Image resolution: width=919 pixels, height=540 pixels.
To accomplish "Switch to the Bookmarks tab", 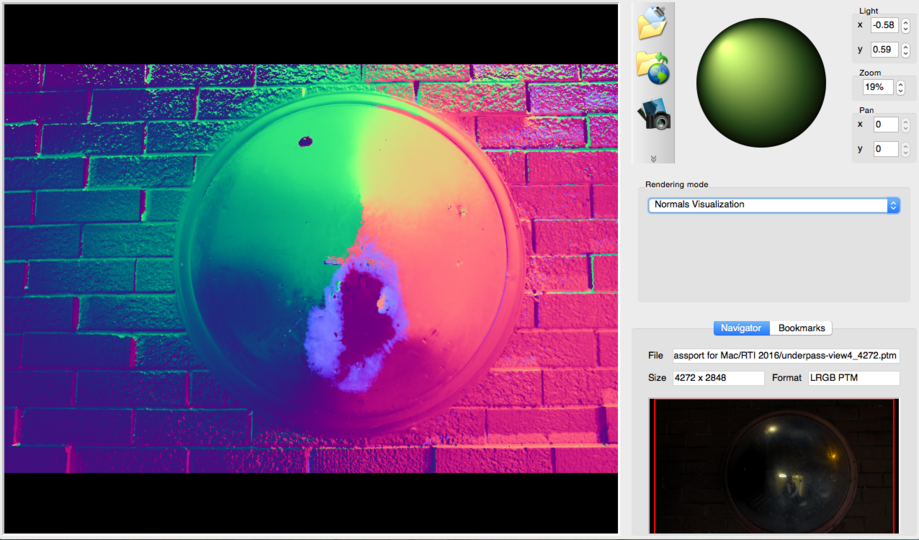I will [x=801, y=328].
